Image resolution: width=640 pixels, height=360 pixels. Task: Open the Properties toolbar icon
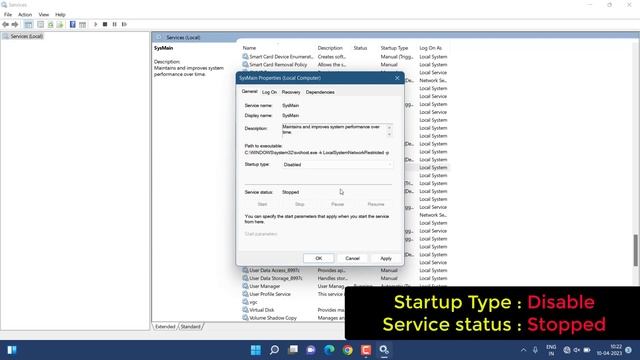[x=40, y=24]
